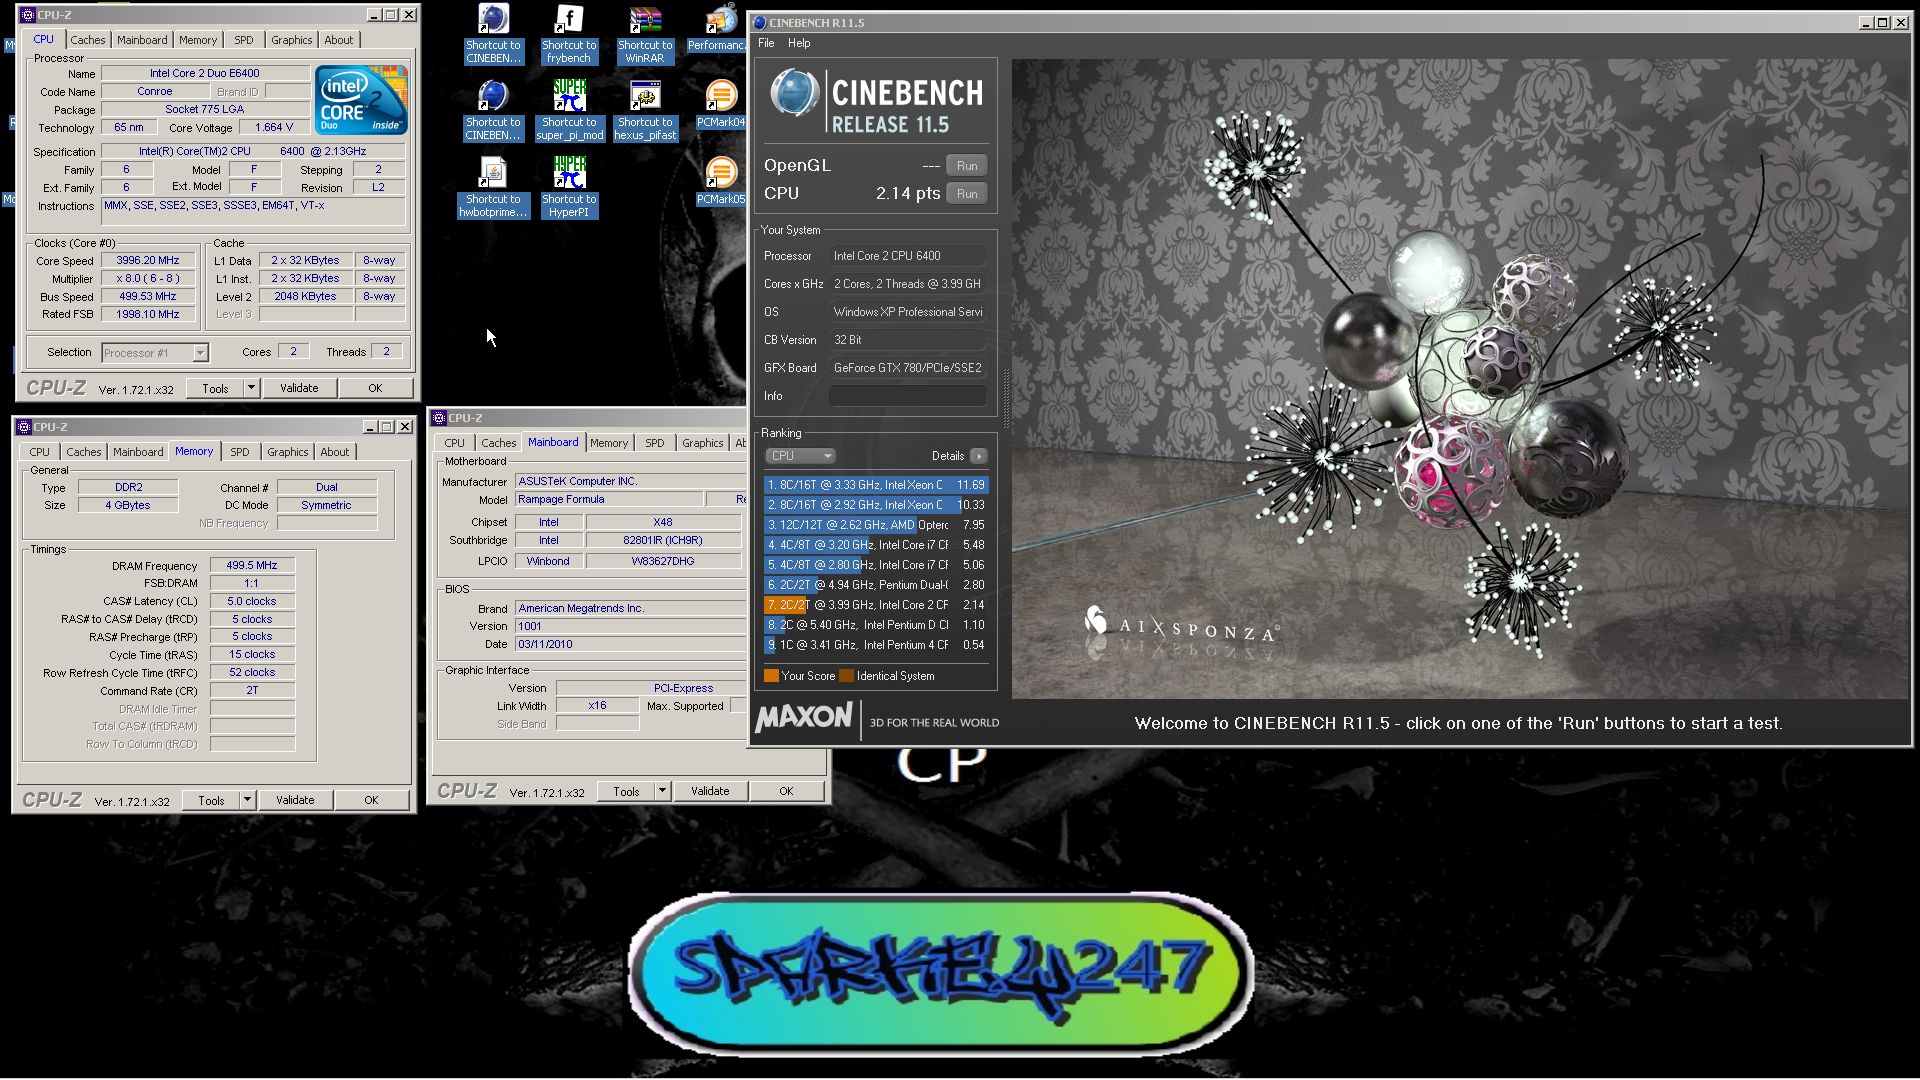This screenshot has height=1080, width=1920.
Task: Open Tools dropdown arrow in Mainboard window
Action: point(662,791)
